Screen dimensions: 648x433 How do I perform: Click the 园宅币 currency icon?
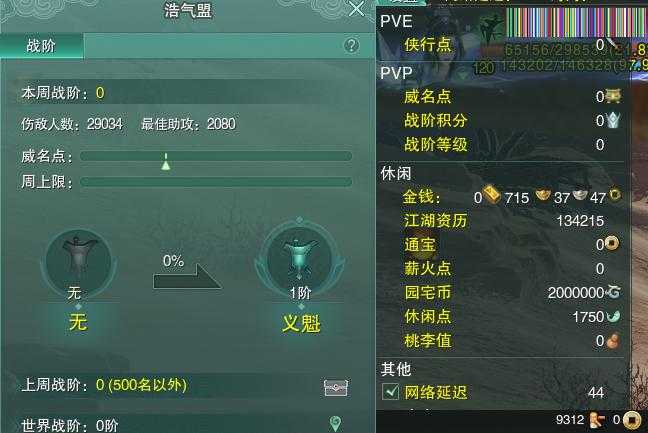click(x=613, y=292)
